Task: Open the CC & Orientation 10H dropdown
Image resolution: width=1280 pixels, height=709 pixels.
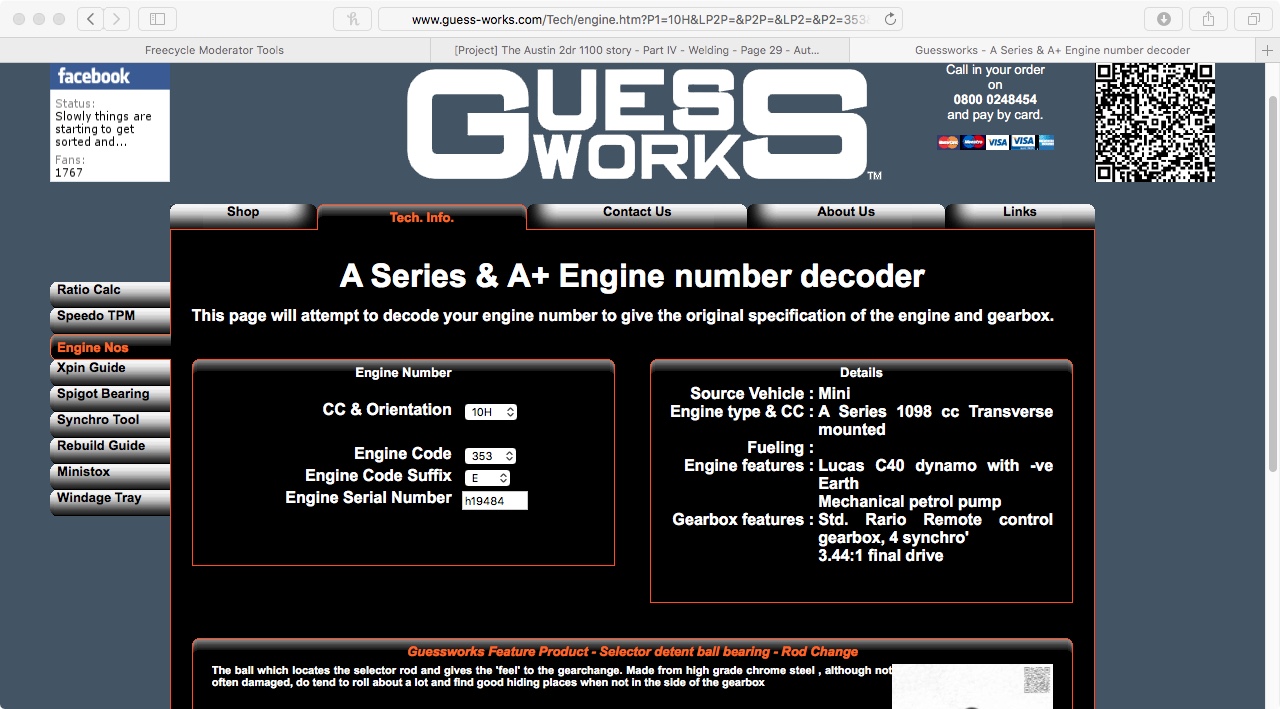Action: 491,412
